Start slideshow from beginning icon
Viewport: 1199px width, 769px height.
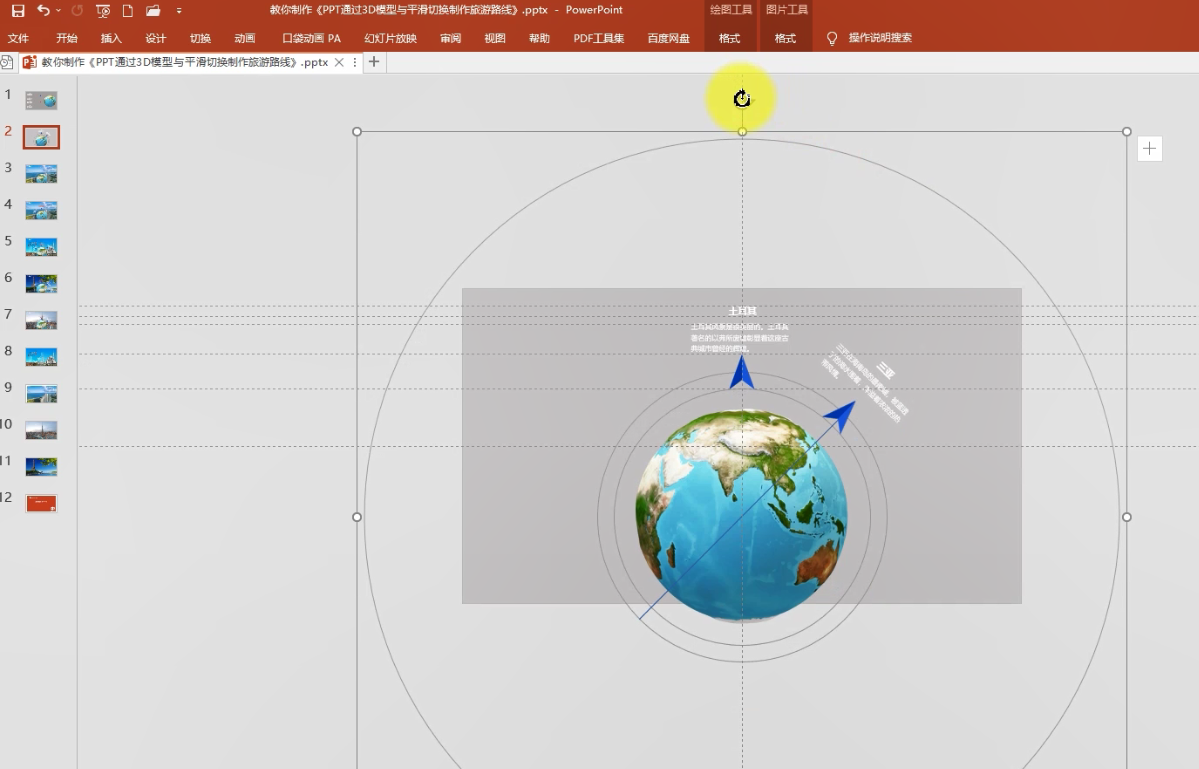[103, 11]
